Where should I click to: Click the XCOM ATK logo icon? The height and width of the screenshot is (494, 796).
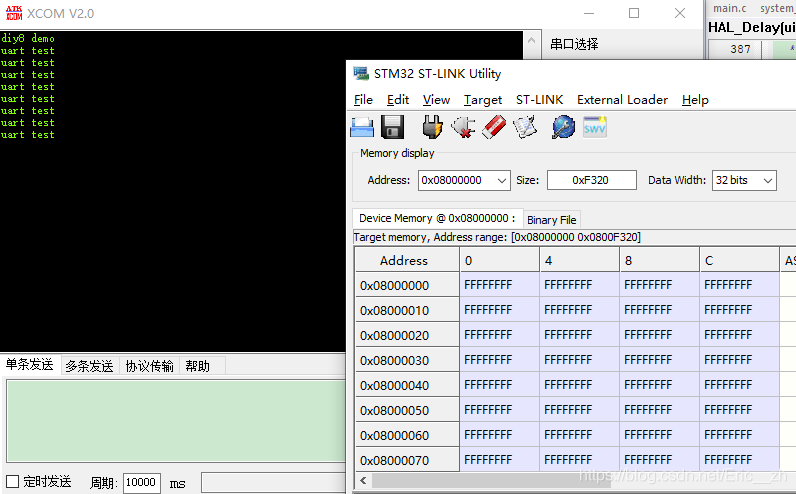14,13
